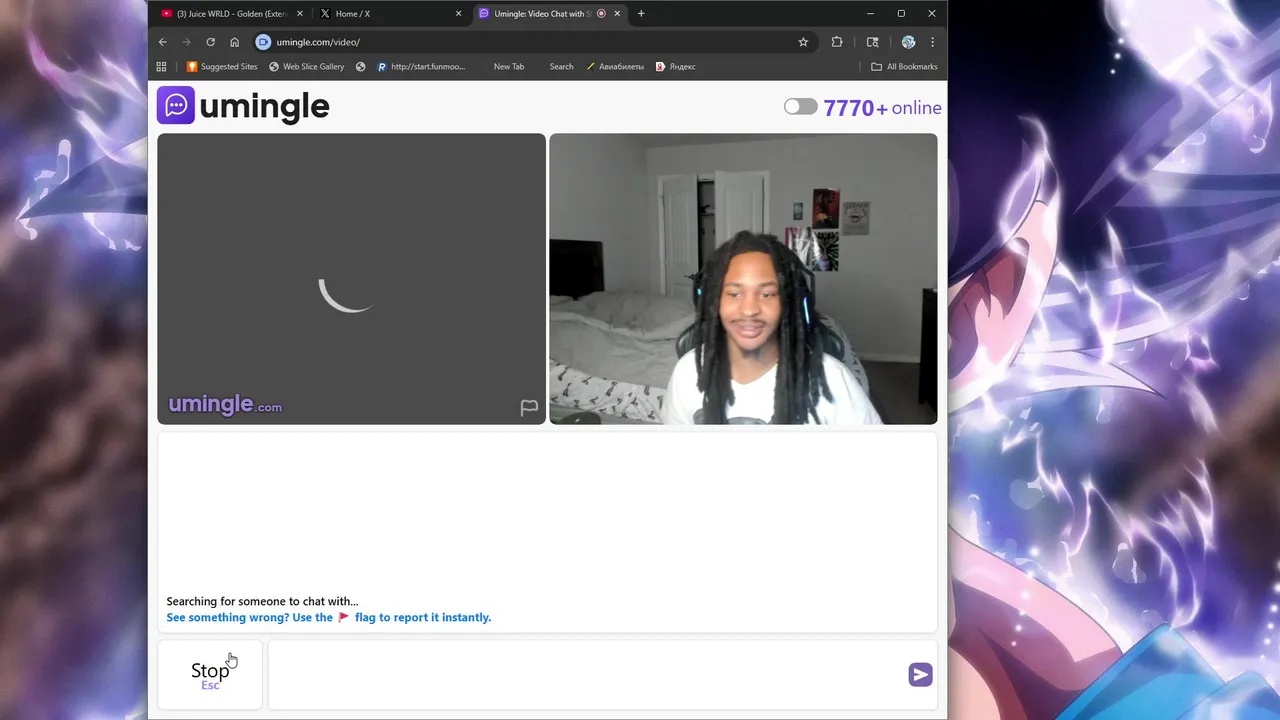Open a new browser tab
The height and width of the screenshot is (720, 1280).
click(641, 14)
